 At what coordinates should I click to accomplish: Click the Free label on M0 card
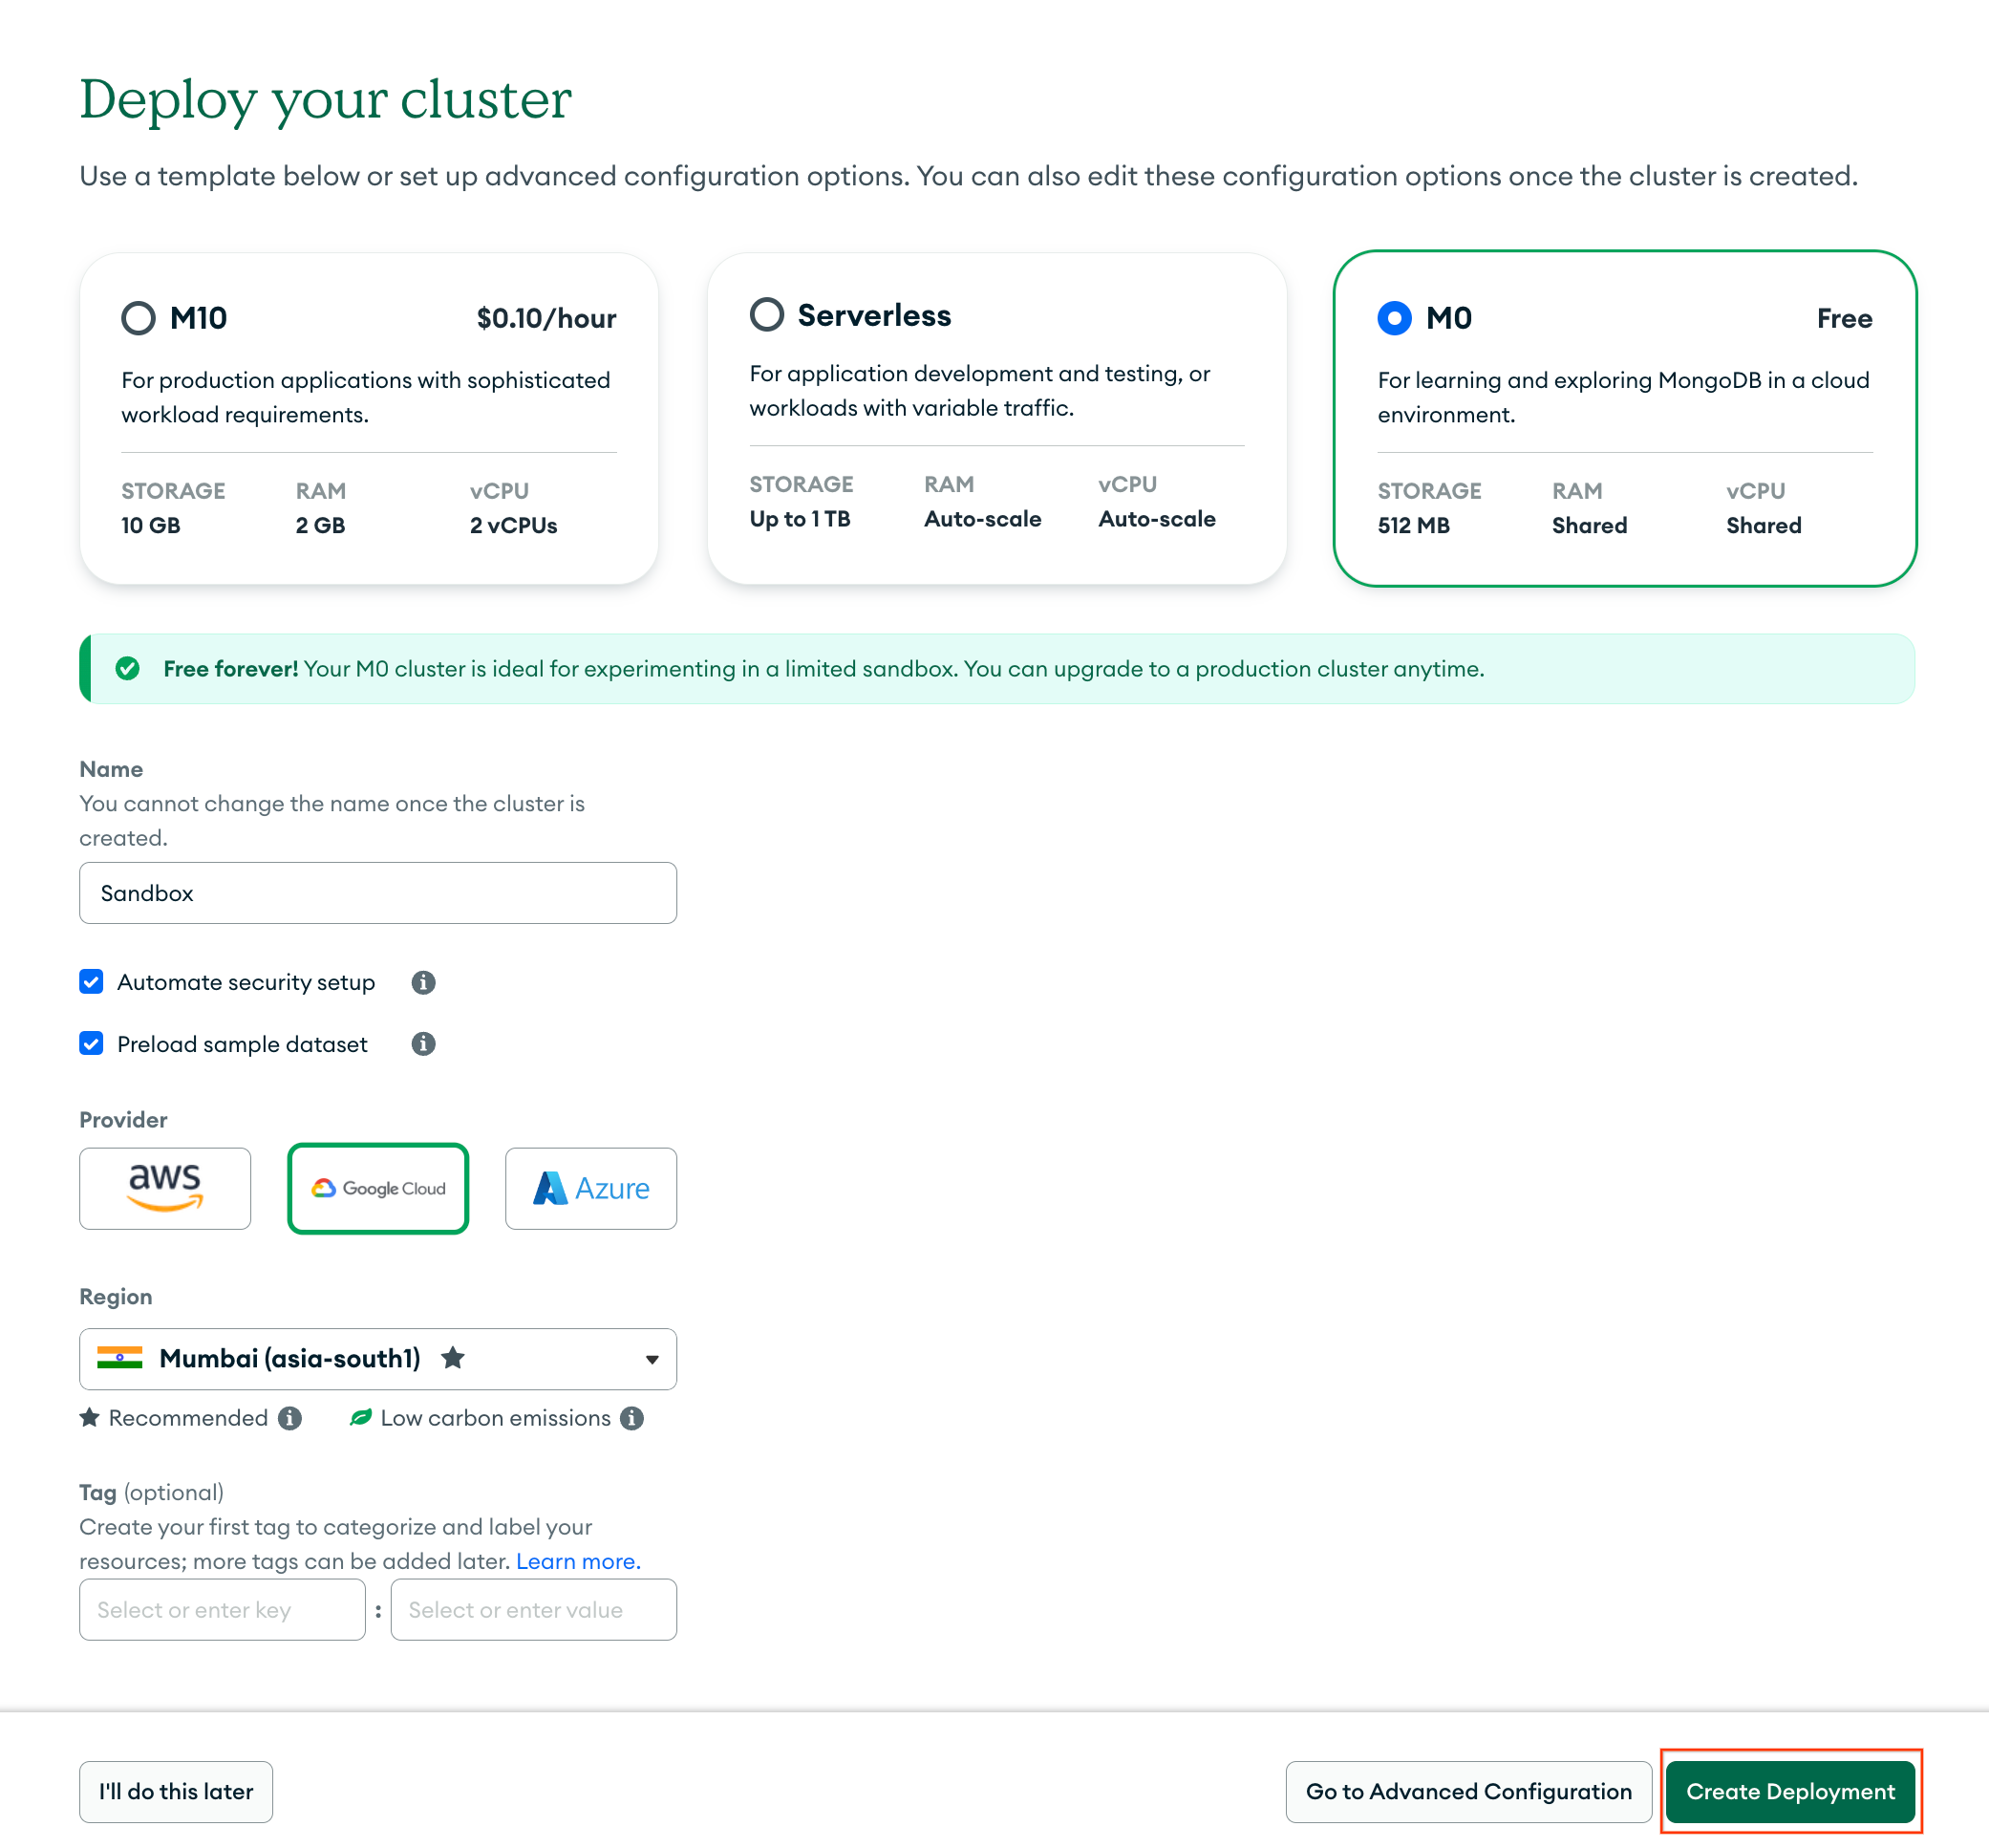tap(1844, 318)
